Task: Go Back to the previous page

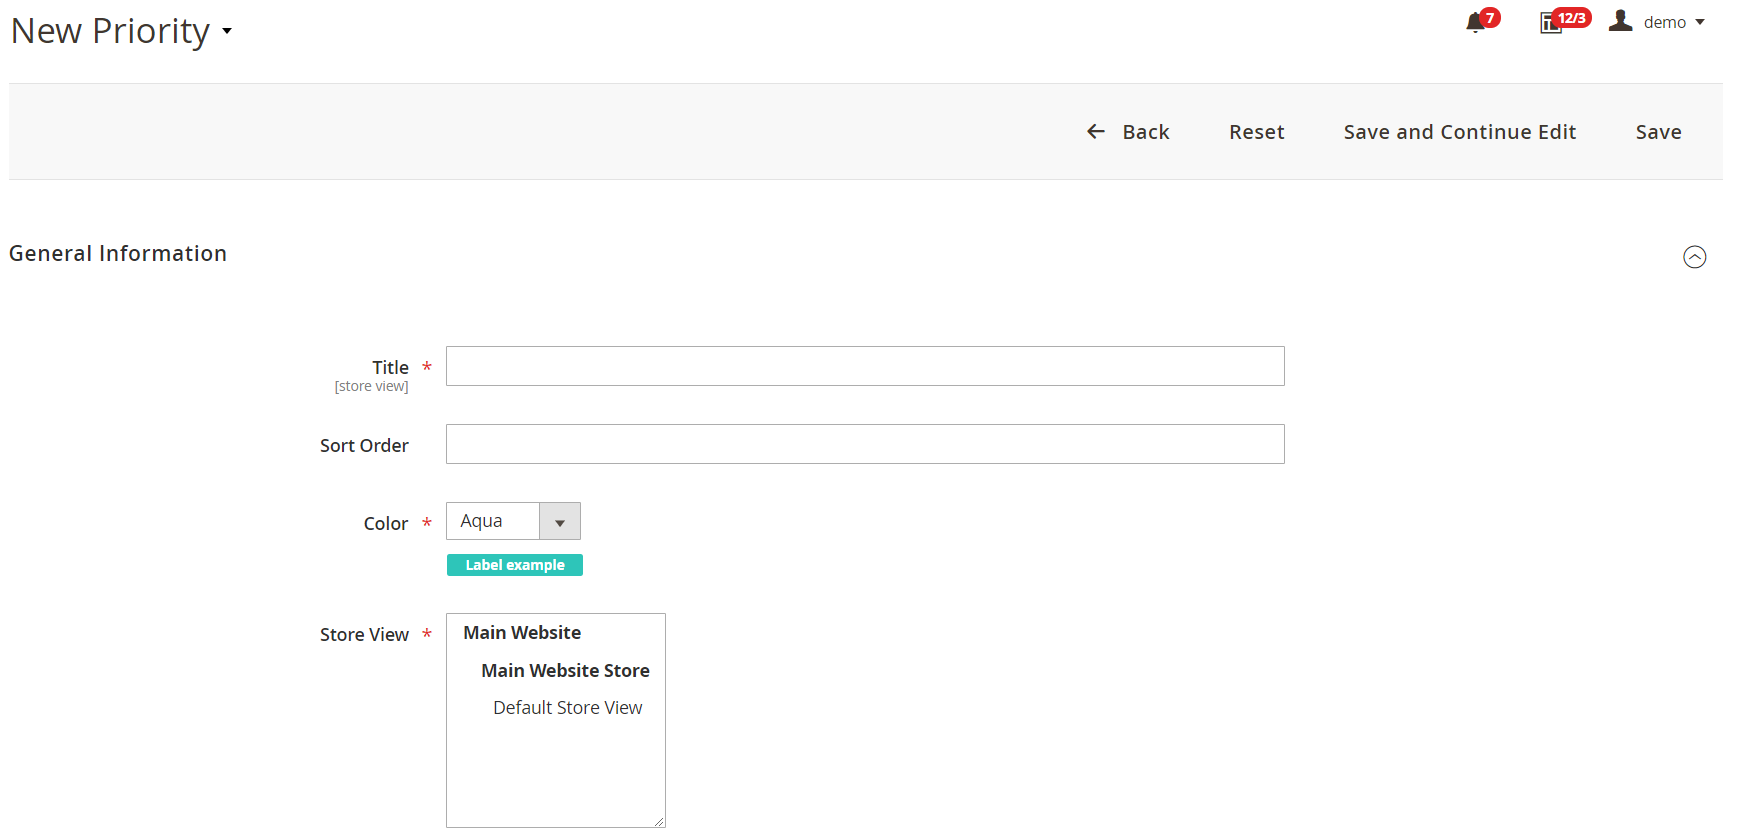Action: (1128, 132)
